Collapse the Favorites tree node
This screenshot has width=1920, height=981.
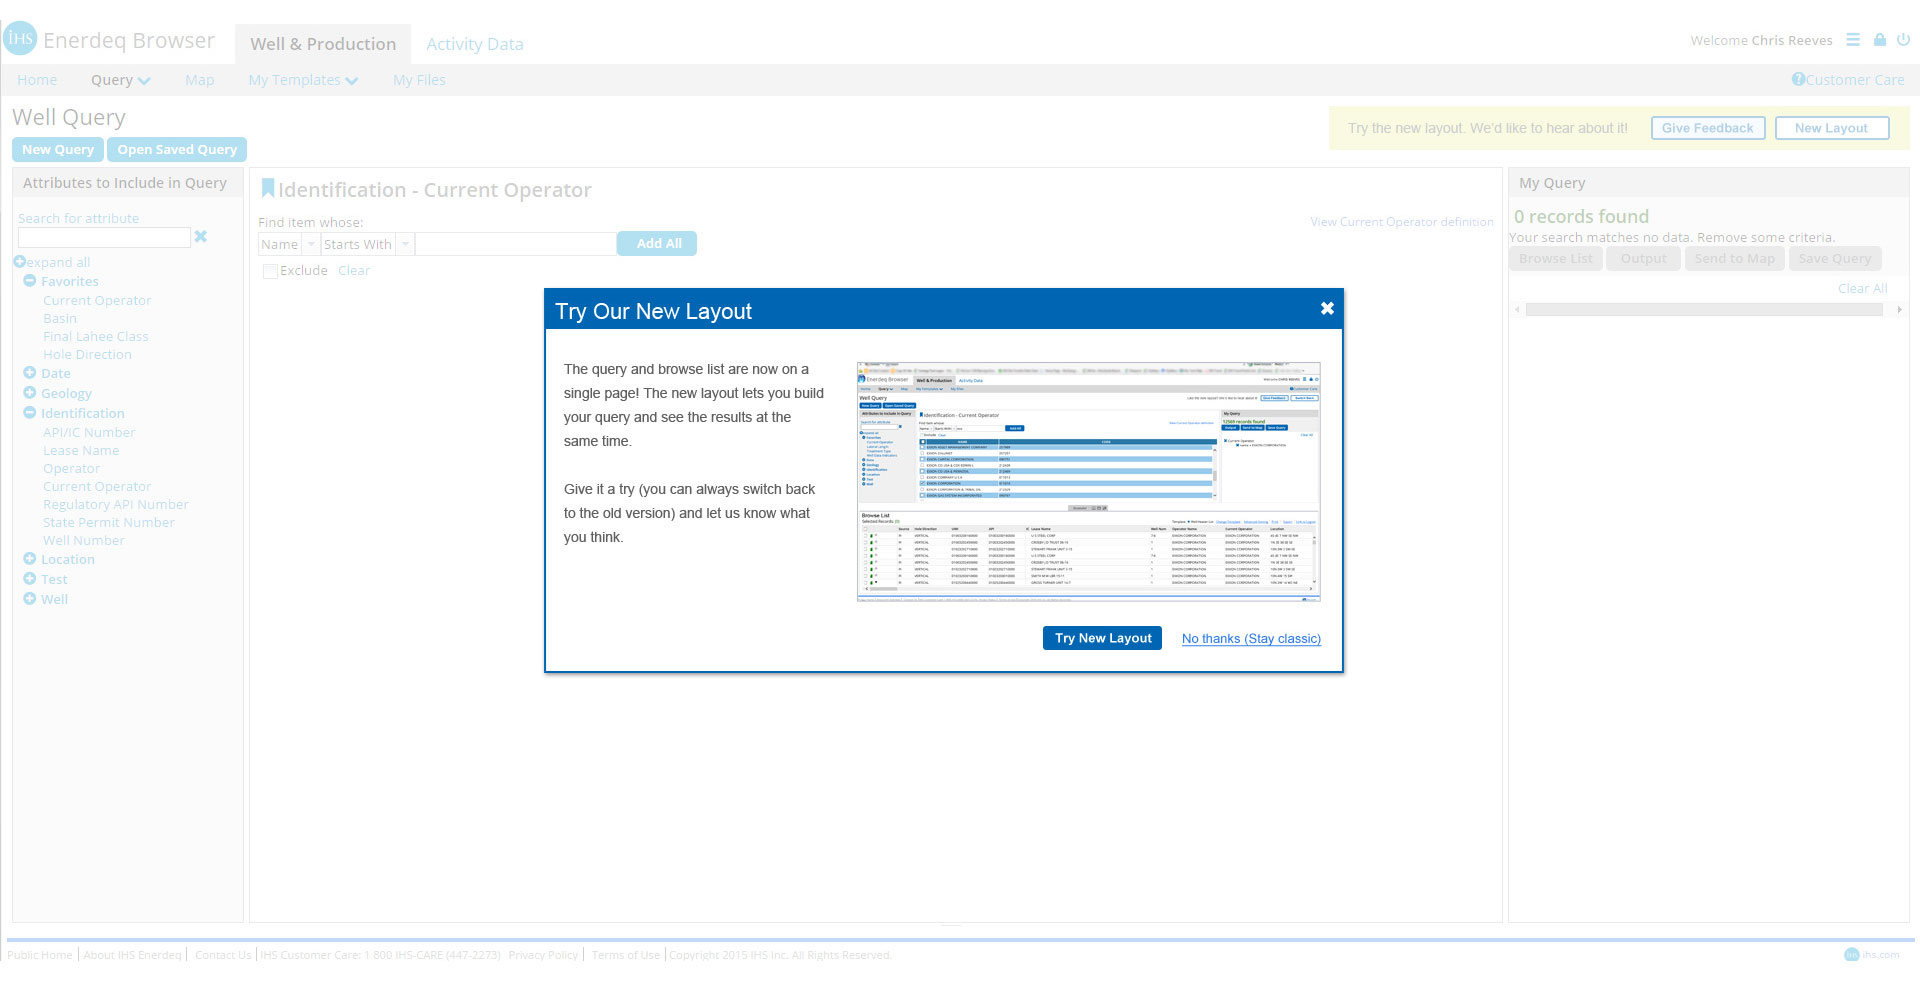click(x=30, y=281)
